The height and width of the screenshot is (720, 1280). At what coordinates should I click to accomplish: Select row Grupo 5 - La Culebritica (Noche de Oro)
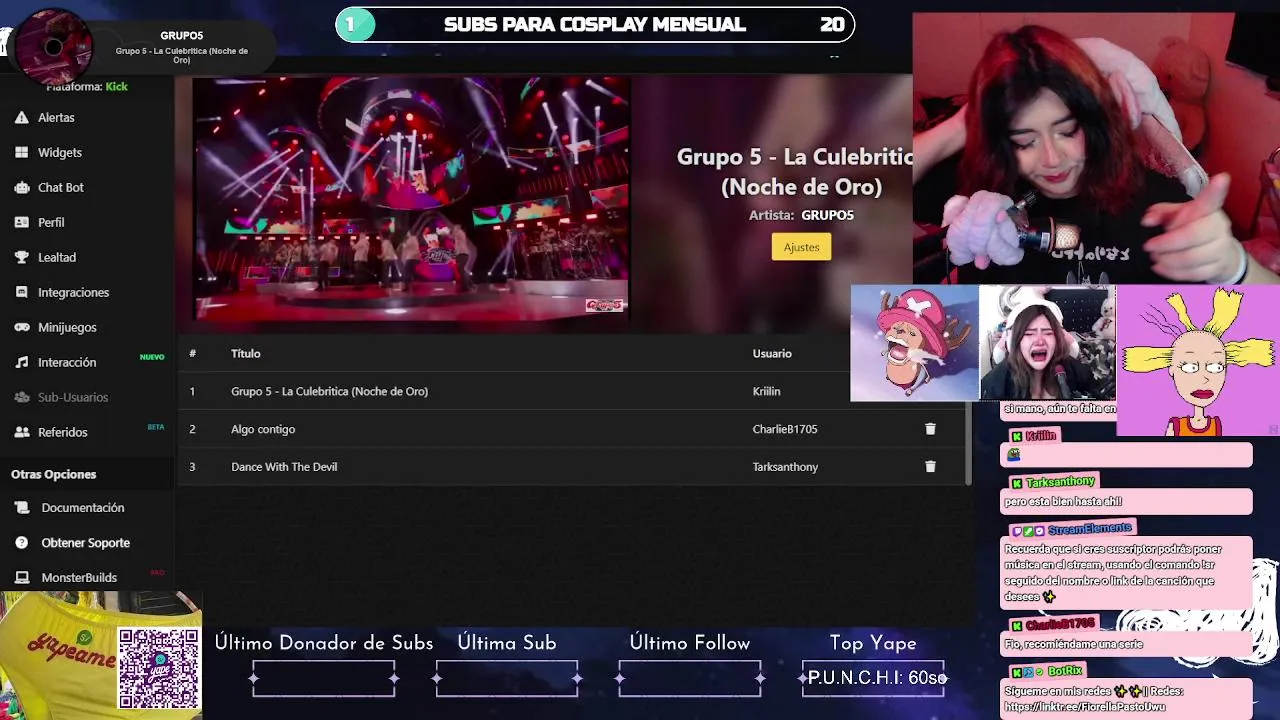click(571, 391)
